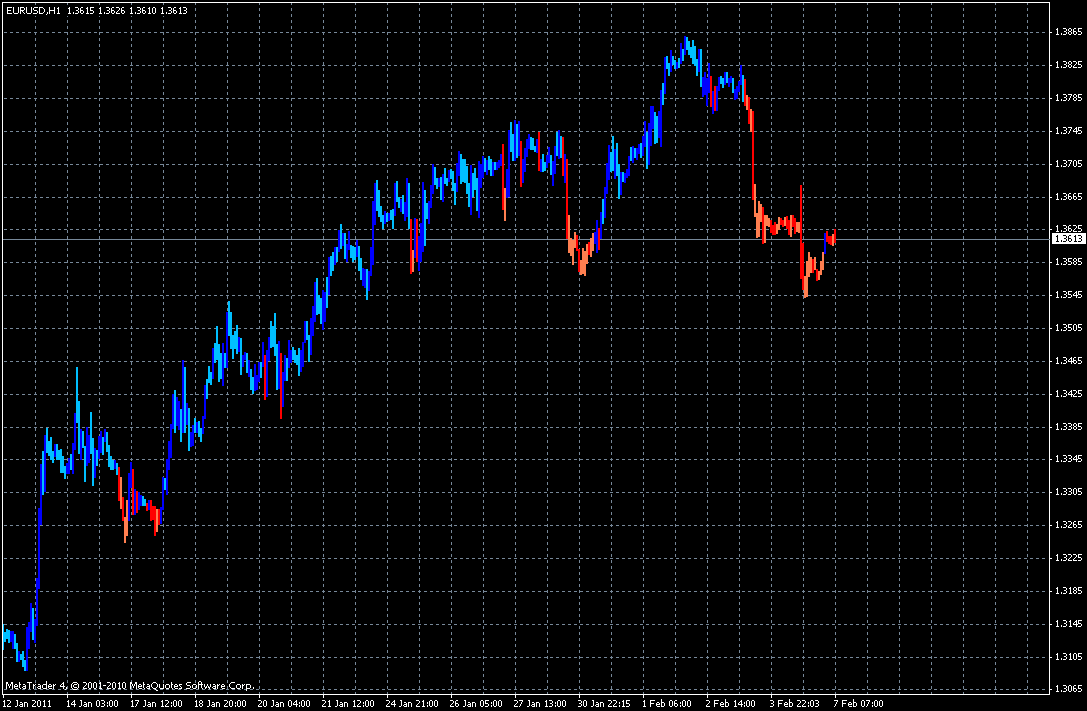Screen dimensions: 1087x711
Task: Select the 21 Jan 12:00 time marker
Action: [x=348, y=703]
